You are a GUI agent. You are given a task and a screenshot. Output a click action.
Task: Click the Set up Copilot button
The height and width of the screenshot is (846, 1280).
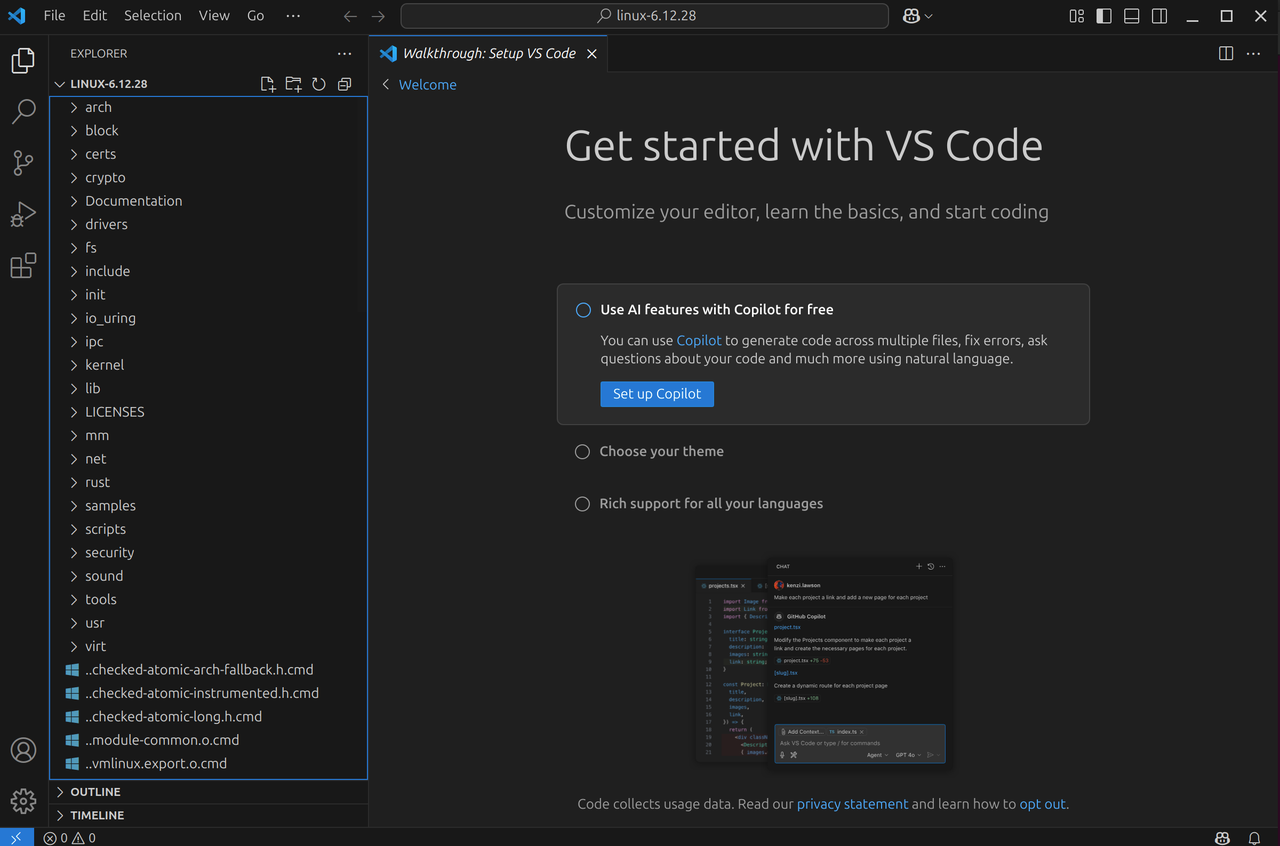[x=657, y=394]
